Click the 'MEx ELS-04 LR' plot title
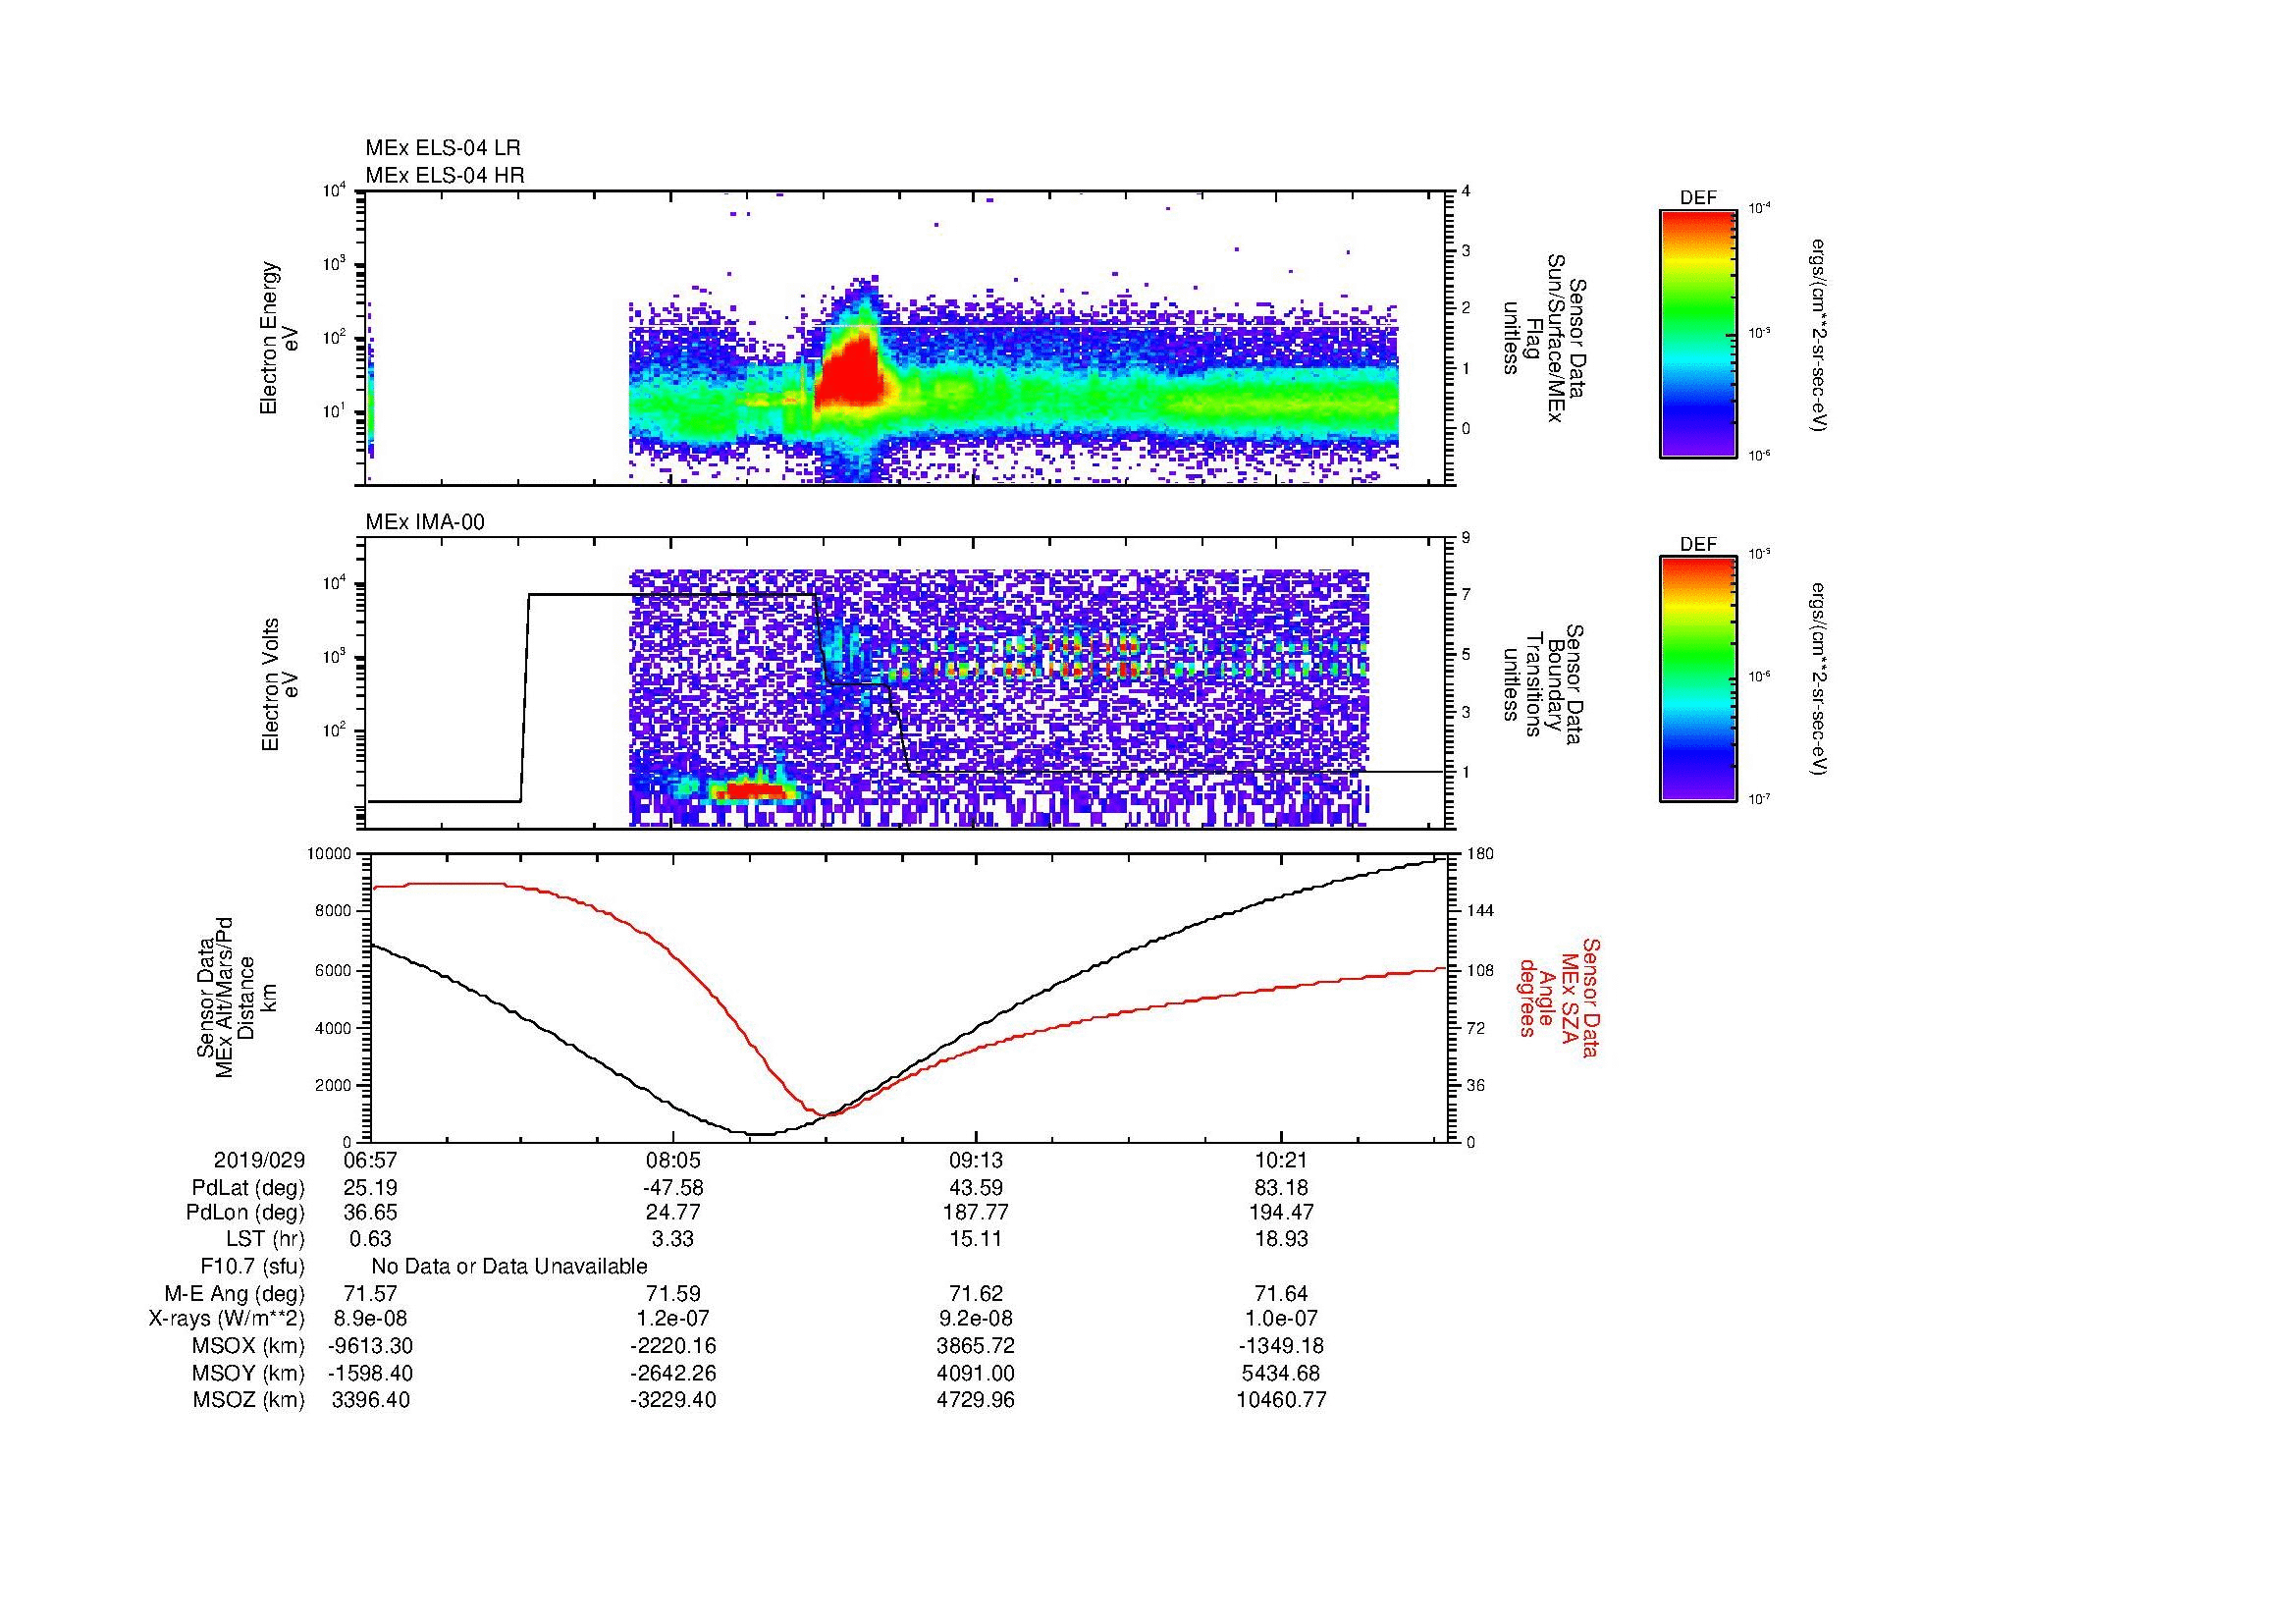 (x=442, y=148)
